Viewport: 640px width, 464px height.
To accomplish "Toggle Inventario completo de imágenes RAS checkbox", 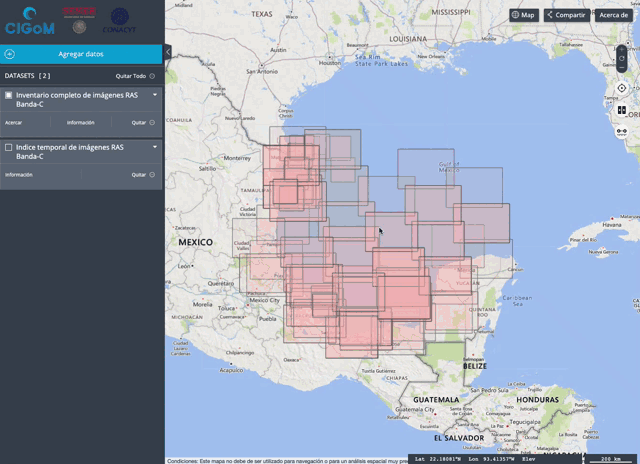I will click(9, 95).
